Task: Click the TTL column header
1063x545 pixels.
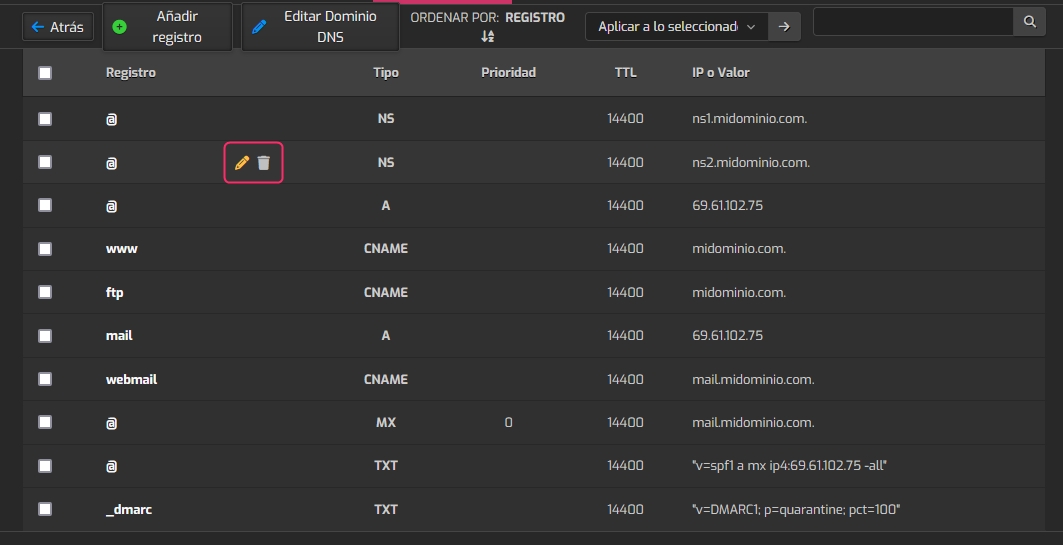Action: (x=625, y=73)
